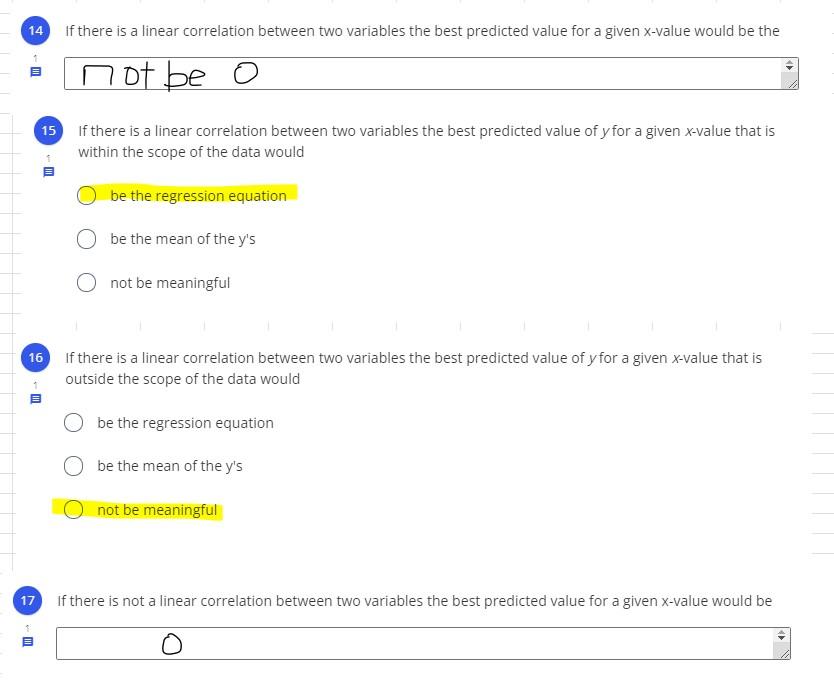
Task: Click the blue question 14 number badge
Action: click(36, 31)
